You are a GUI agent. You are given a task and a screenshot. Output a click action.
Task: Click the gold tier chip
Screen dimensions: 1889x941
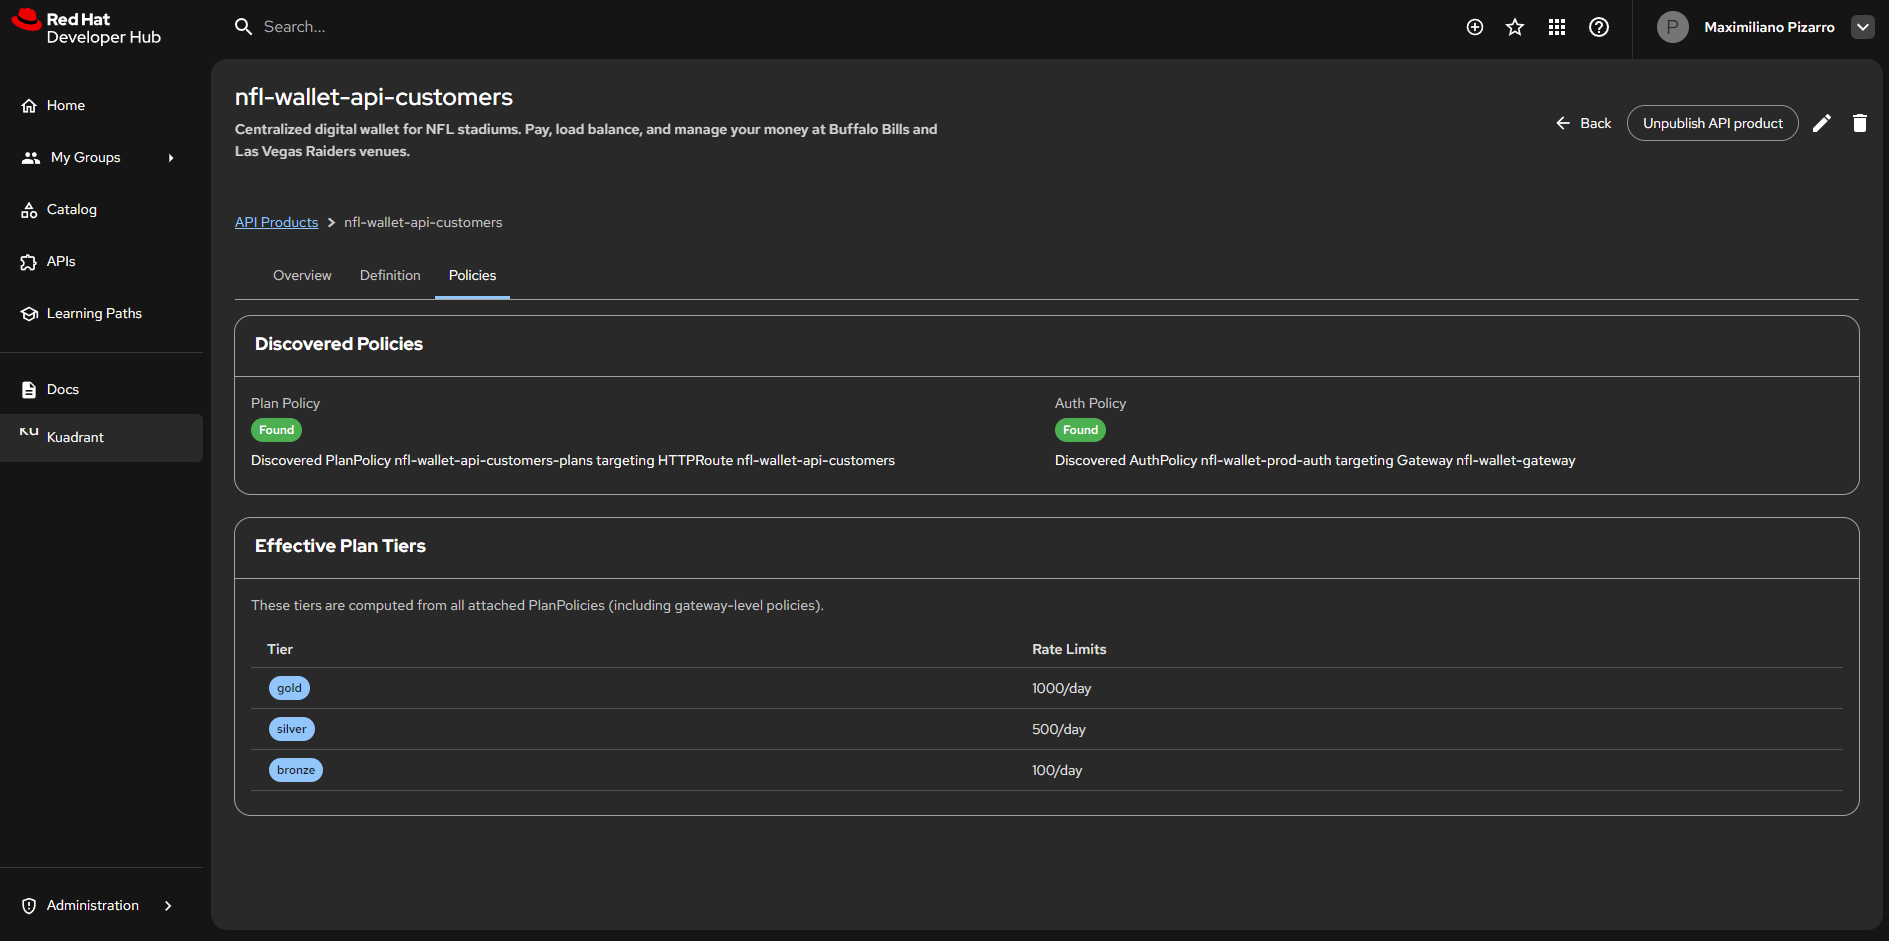pyautogui.click(x=289, y=688)
